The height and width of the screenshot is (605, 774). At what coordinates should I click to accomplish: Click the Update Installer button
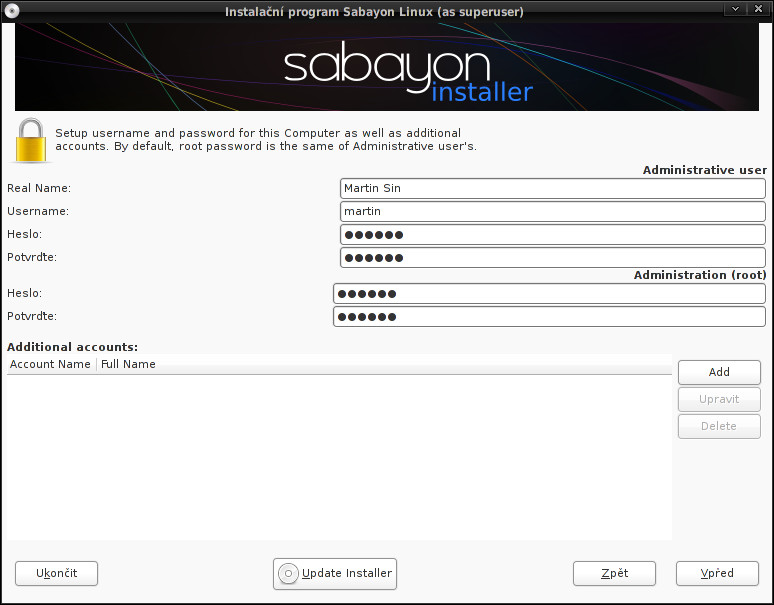point(335,573)
